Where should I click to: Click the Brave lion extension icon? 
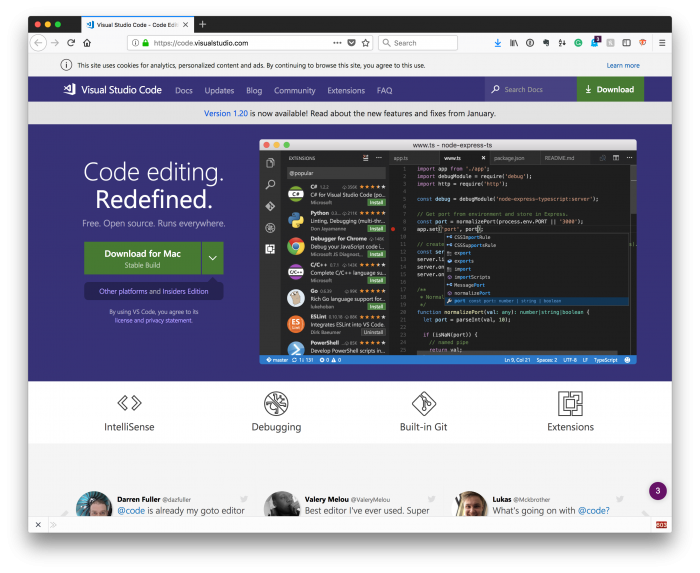tap(642, 43)
